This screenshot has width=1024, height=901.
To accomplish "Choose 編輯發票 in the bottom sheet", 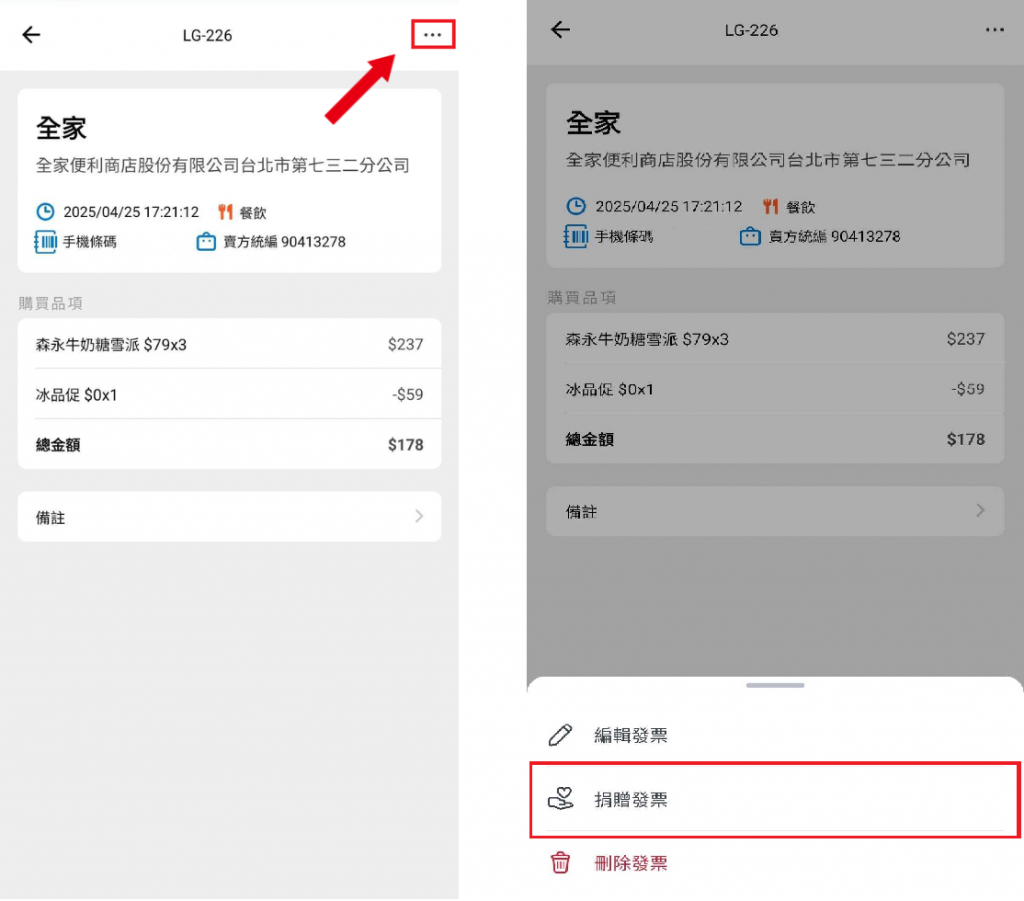I will tap(775, 735).
